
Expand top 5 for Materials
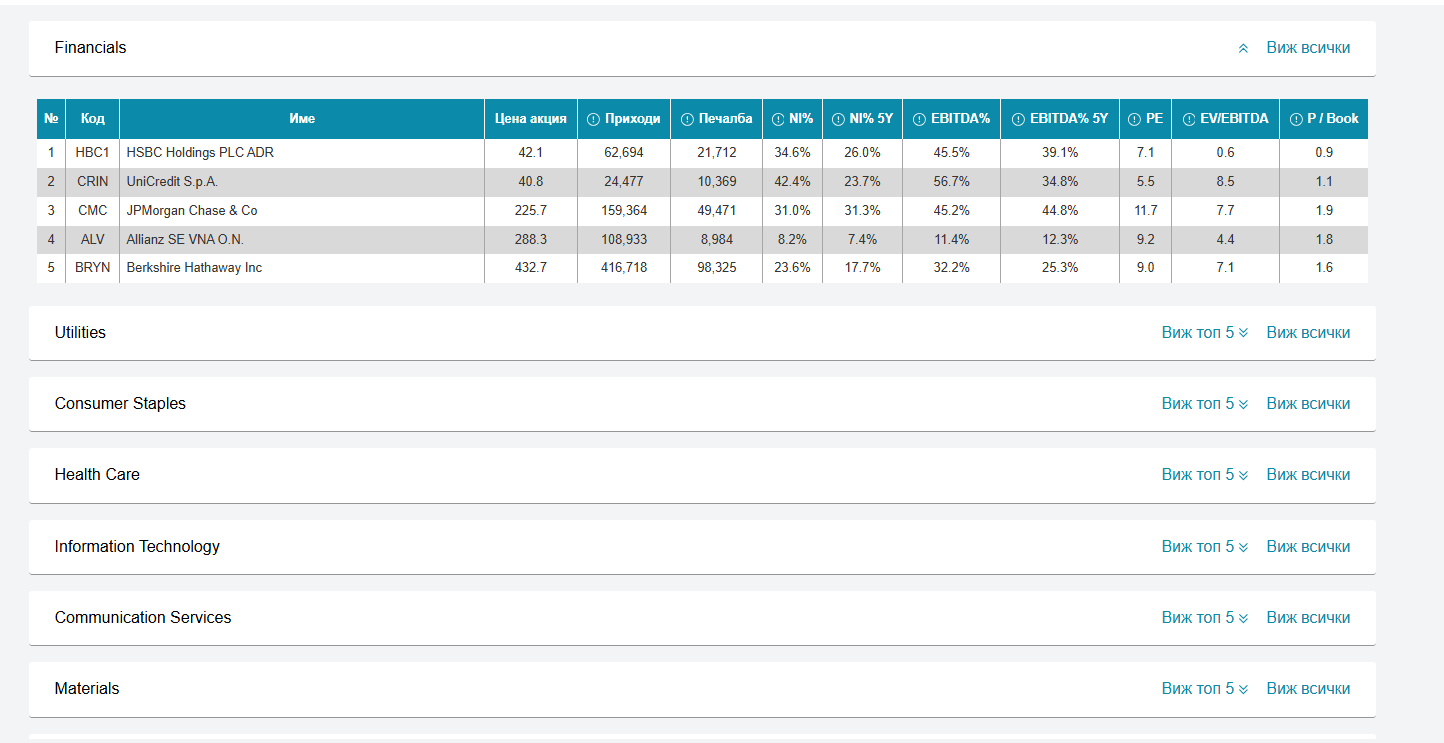[x=1205, y=689]
